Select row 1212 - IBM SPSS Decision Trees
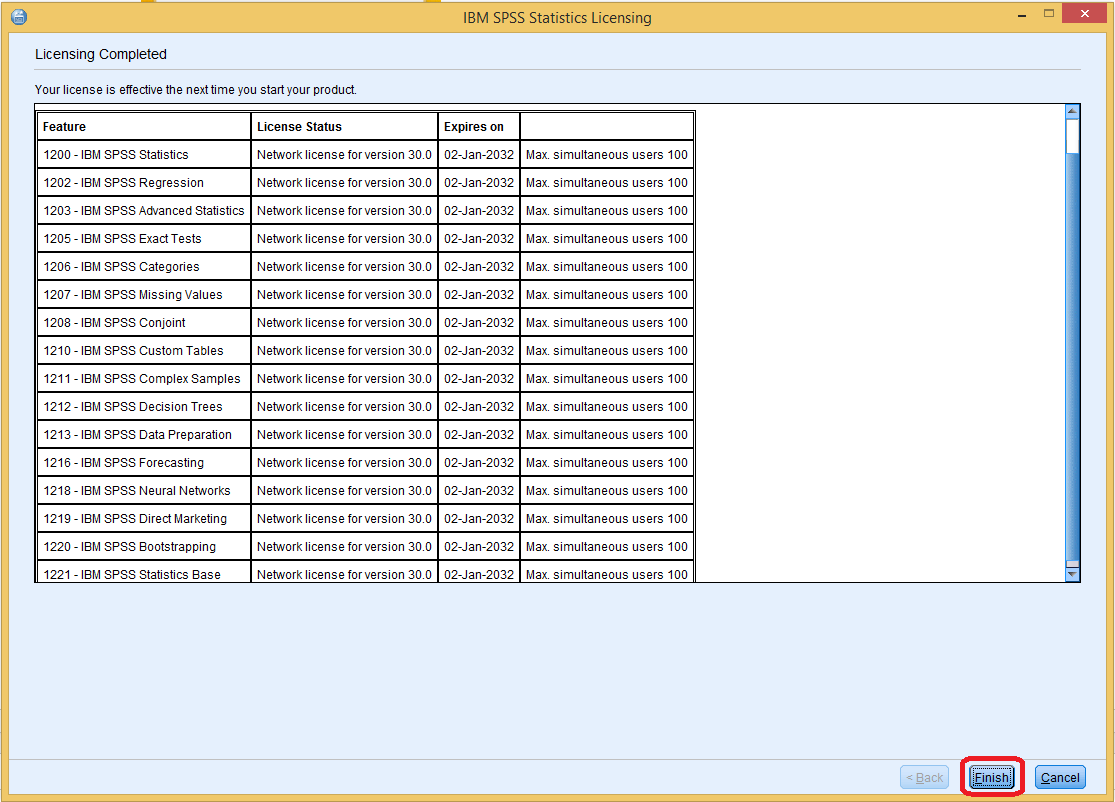This screenshot has height=802, width=1115. pos(366,407)
